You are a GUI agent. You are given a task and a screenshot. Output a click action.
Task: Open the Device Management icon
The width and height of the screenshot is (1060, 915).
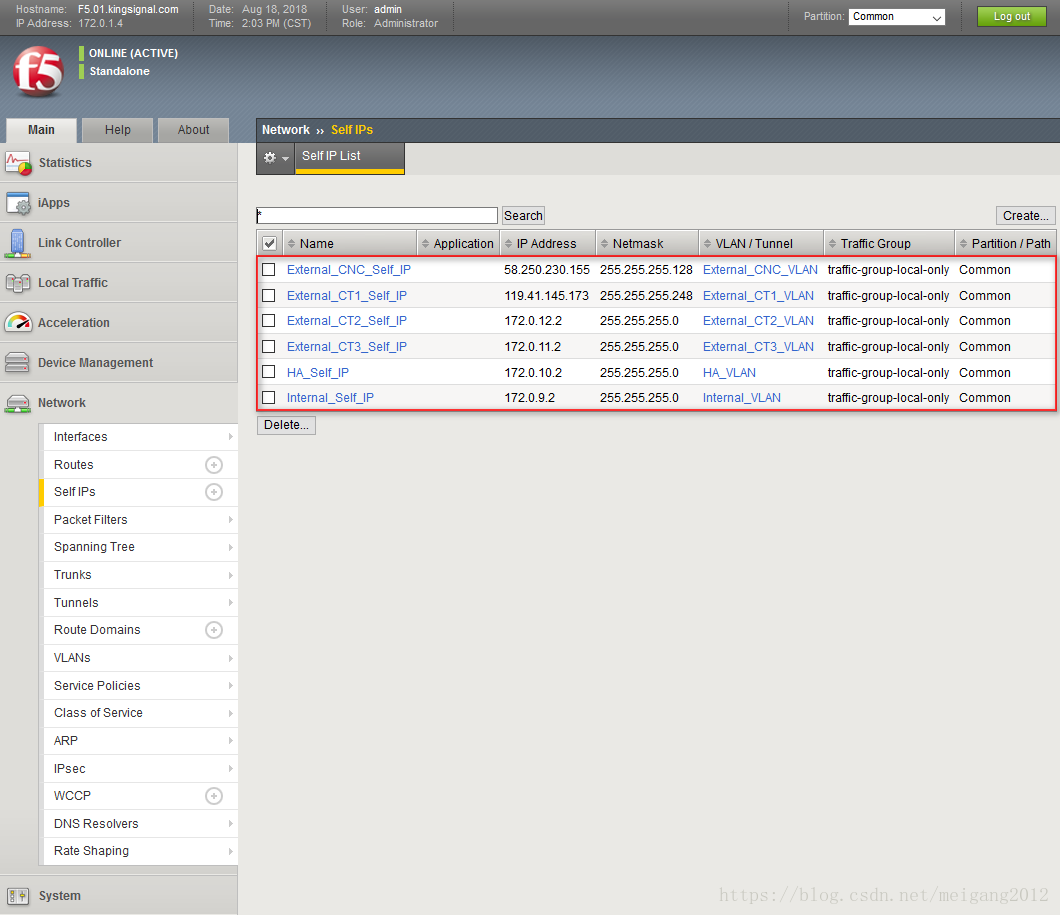coord(18,363)
